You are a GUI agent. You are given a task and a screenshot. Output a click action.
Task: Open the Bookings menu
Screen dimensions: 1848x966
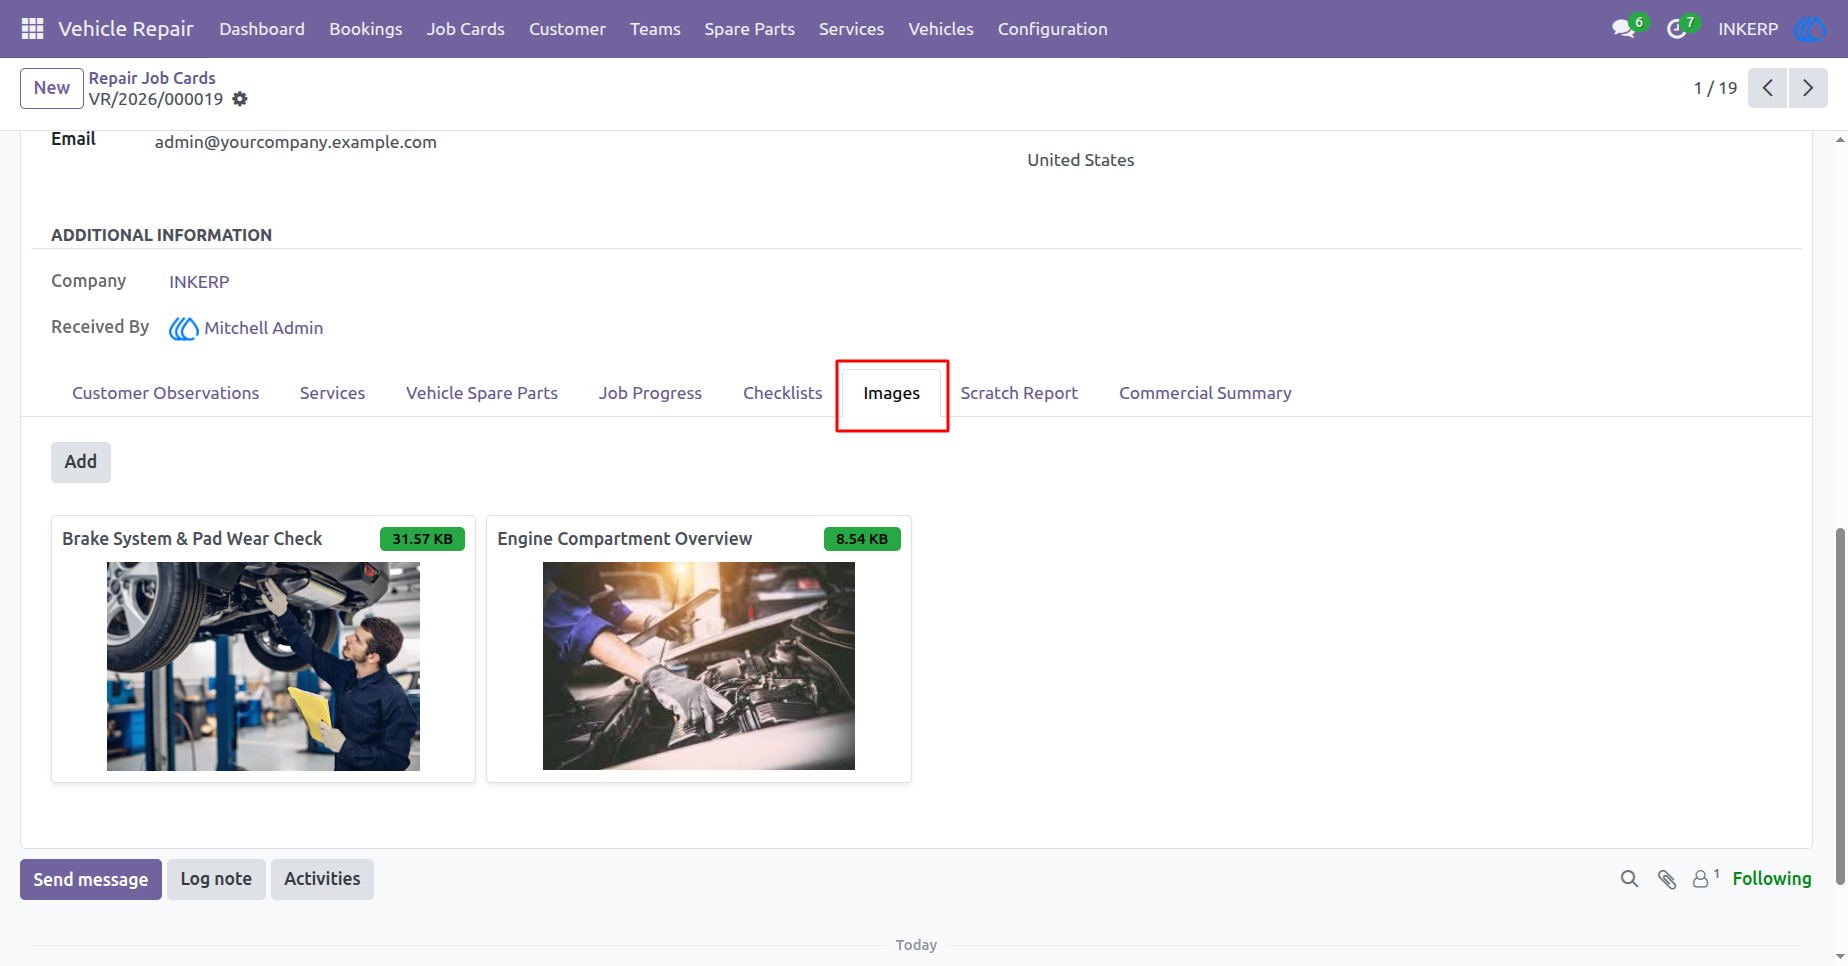(366, 29)
